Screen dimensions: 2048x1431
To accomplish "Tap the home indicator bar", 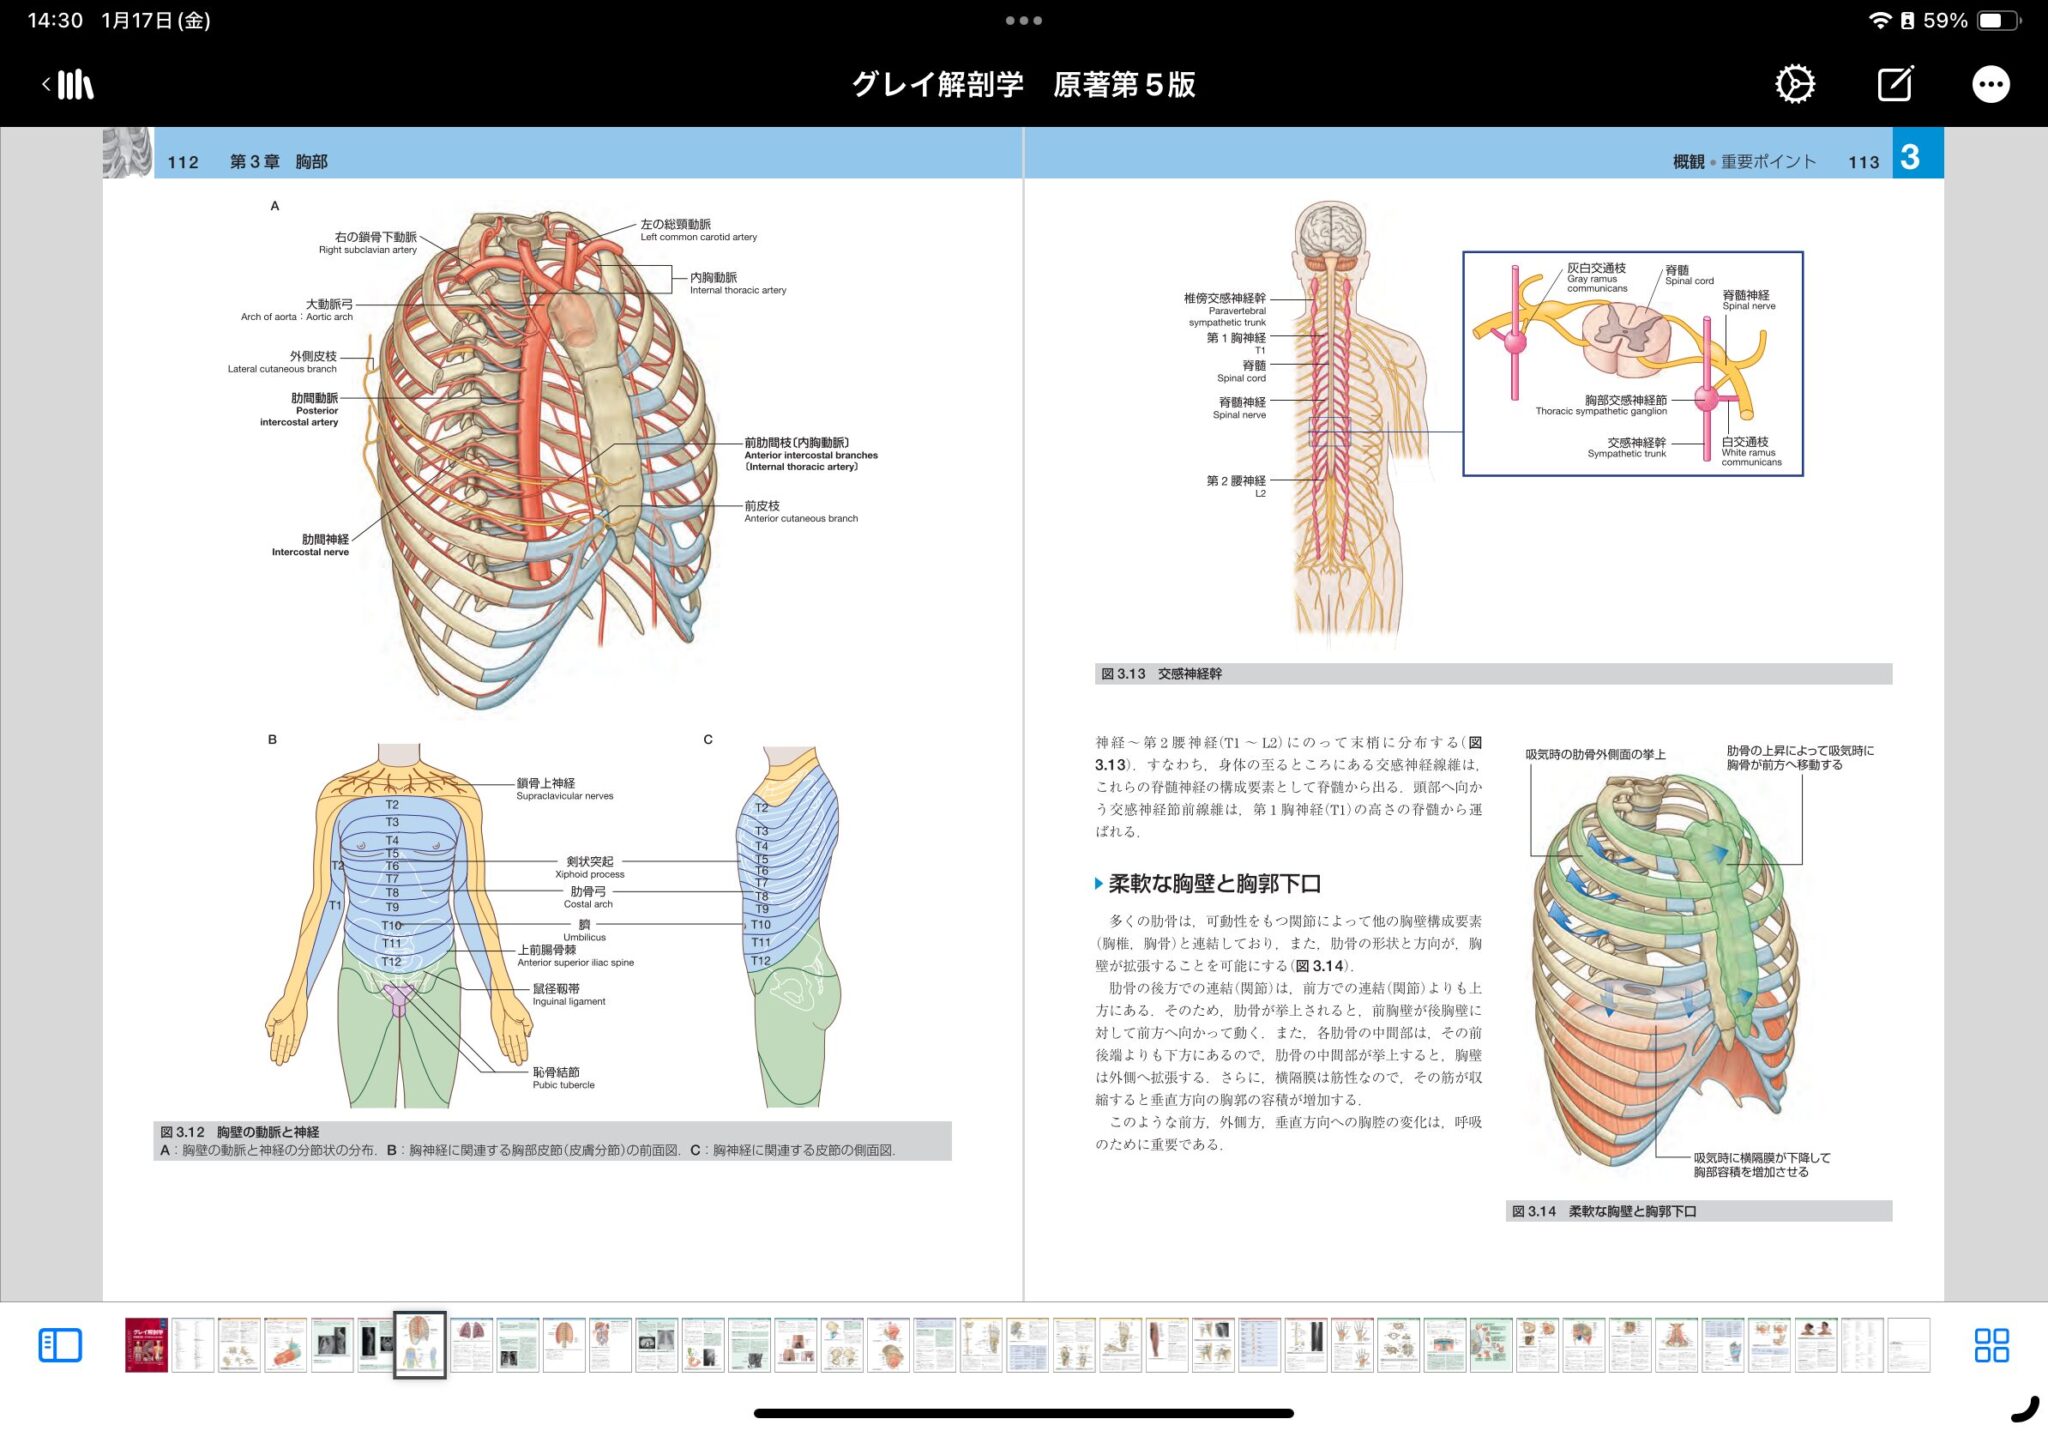I will tap(1023, 1413).
